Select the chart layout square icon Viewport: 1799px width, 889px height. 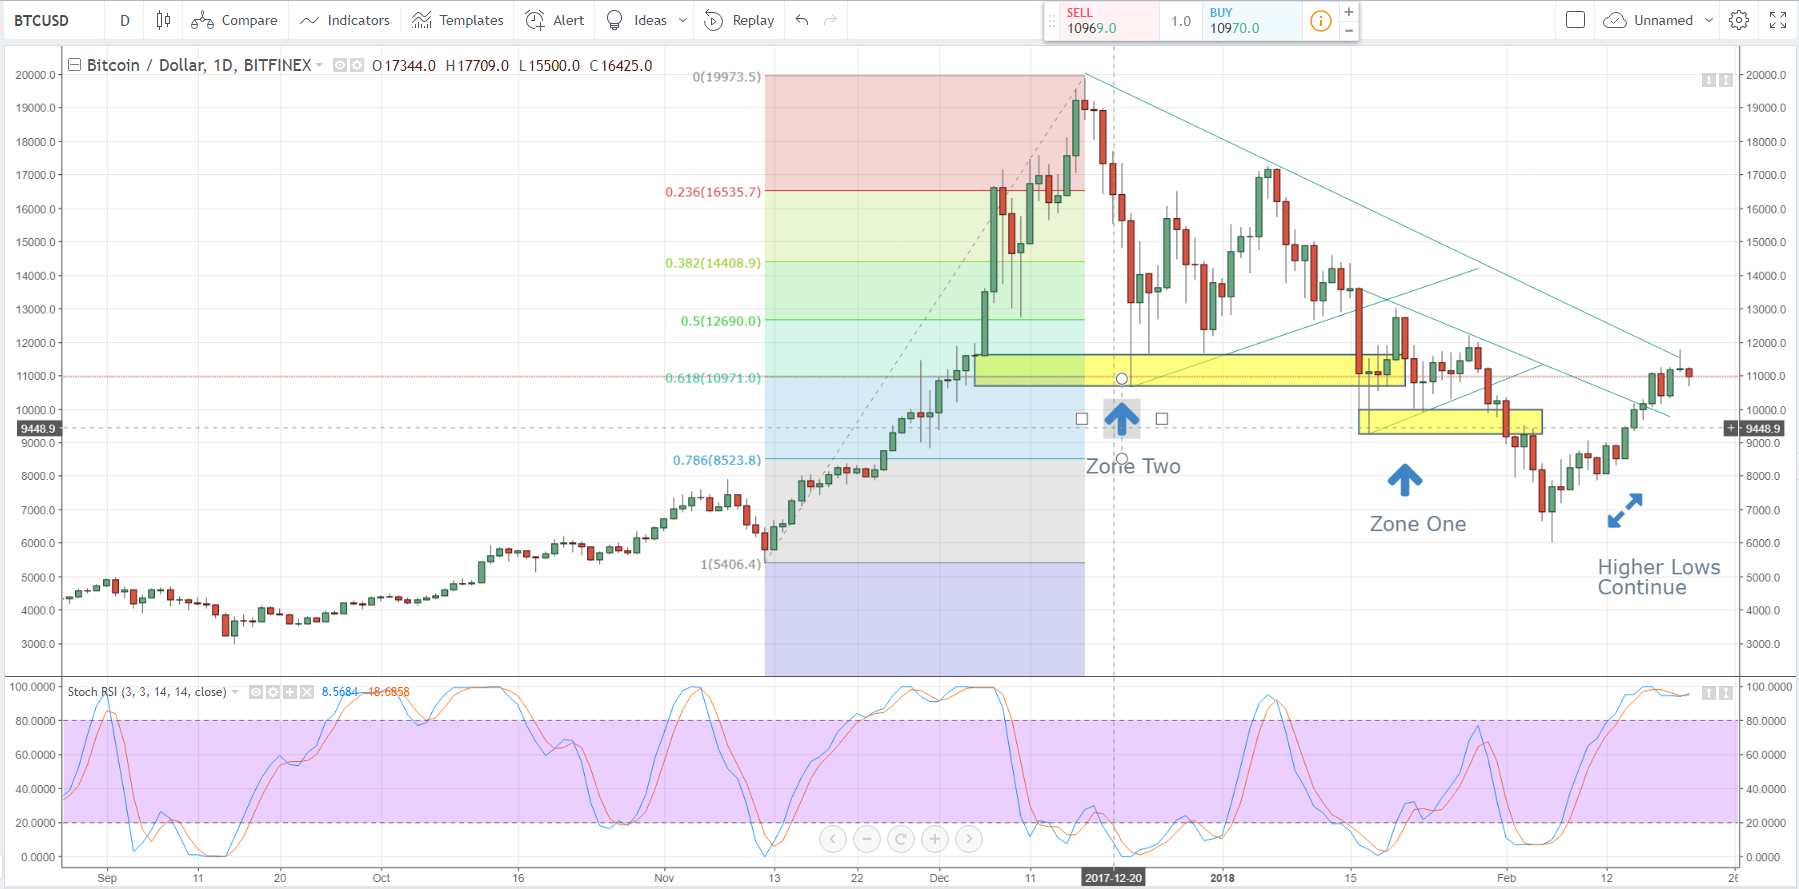click(x=1575, y=20)
